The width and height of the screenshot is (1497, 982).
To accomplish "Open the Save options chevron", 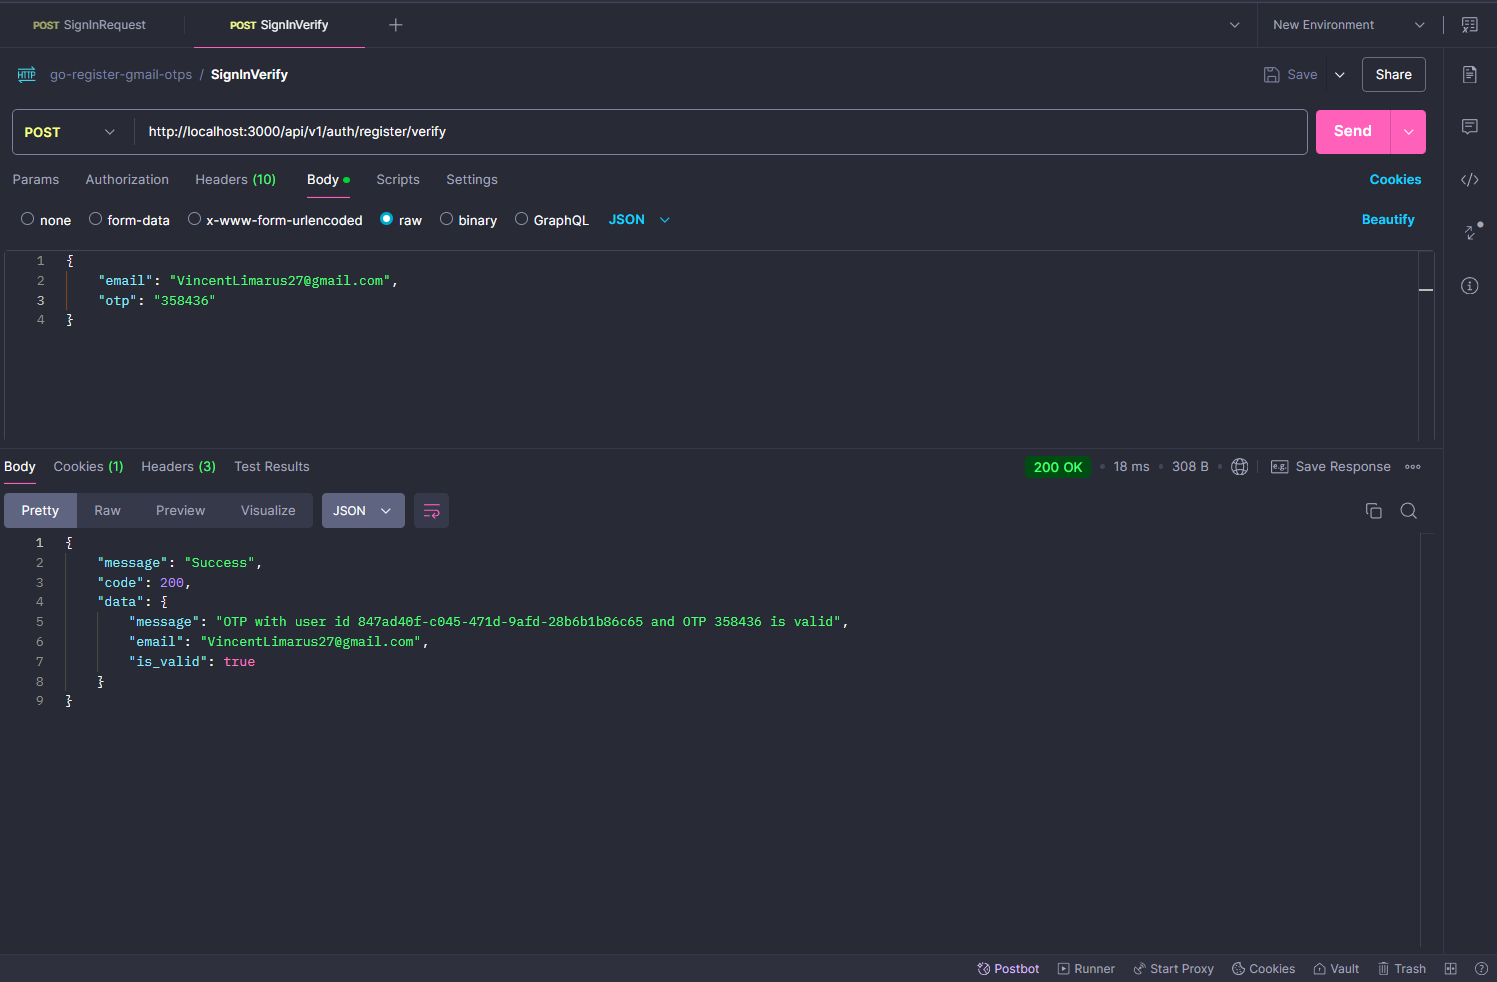I will pyautogui.click(x=1340, y=75).
